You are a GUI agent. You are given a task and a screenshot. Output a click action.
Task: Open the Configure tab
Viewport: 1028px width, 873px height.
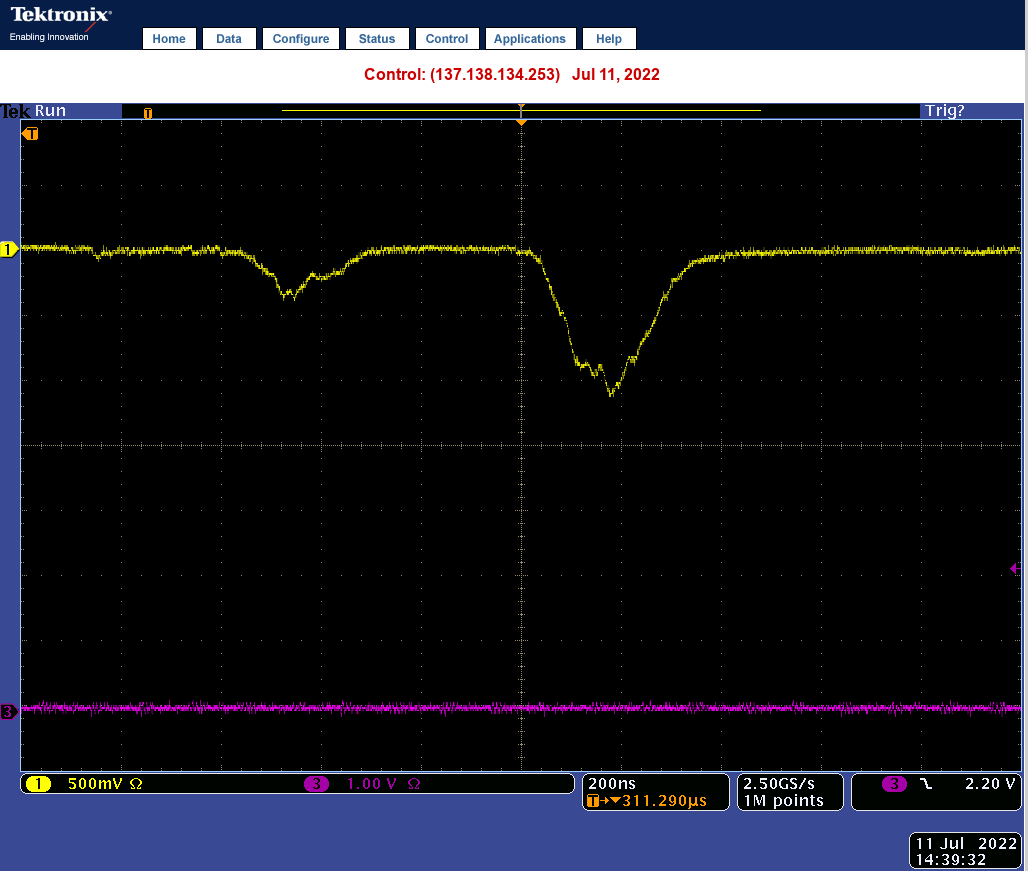pos(301,39)
